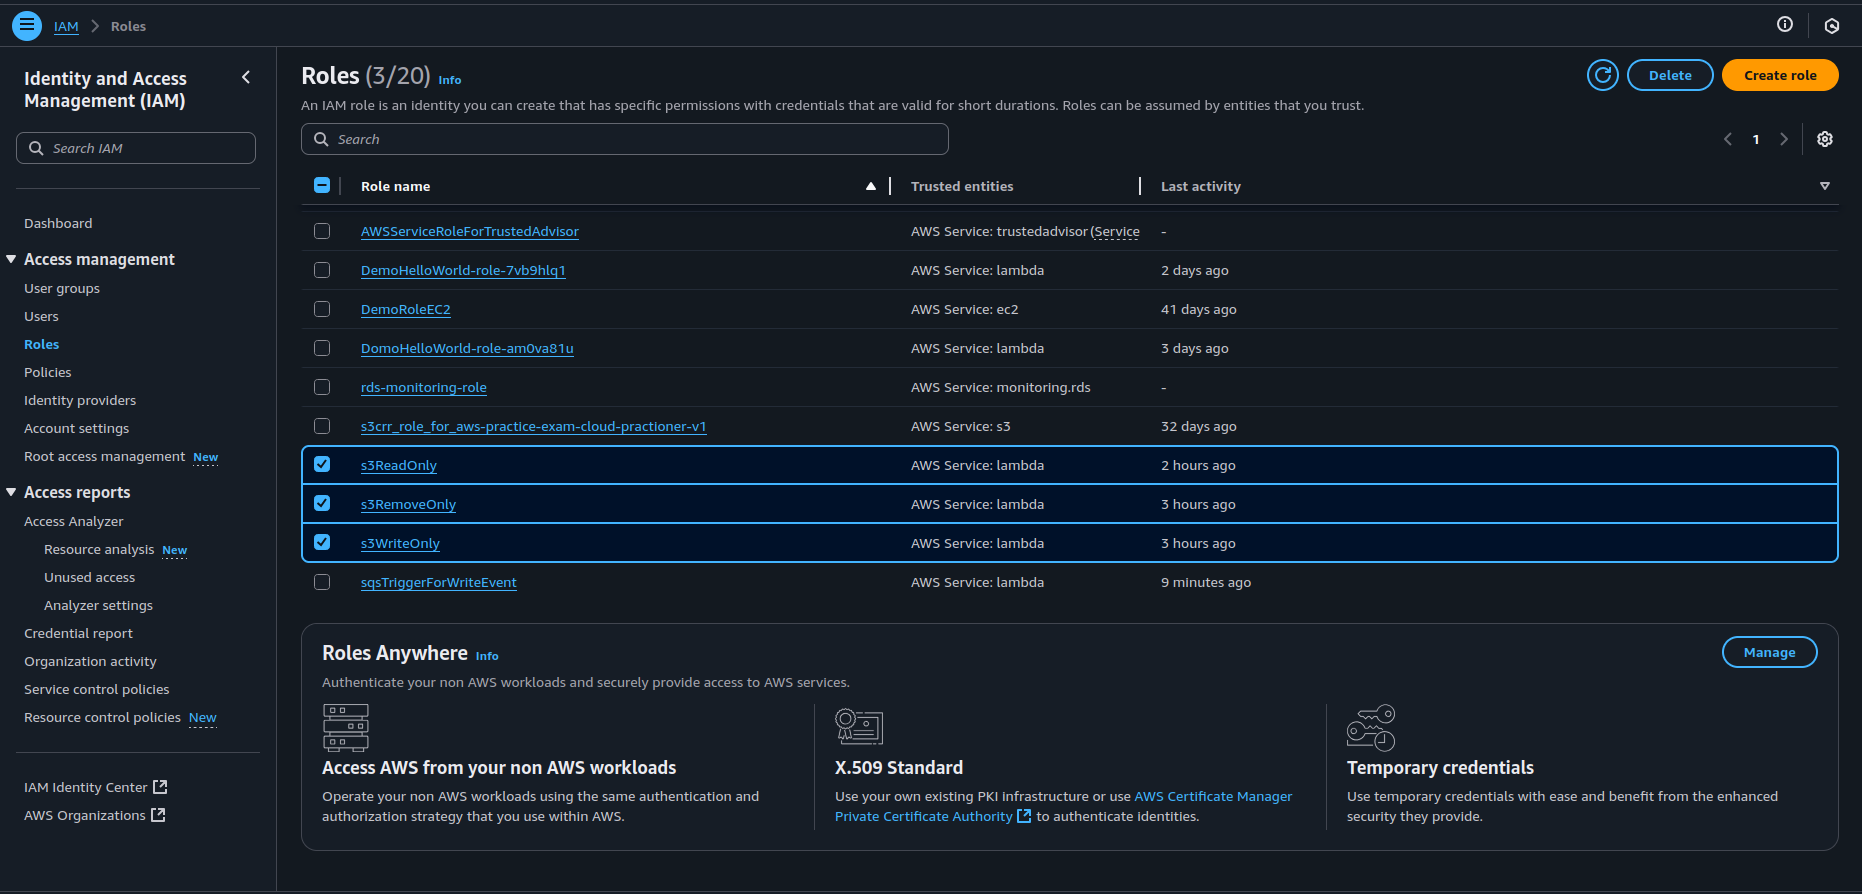This screenshot has height=894, width=1862.
Task: Open Policies in the sidebar
Action: click(x=48, y=372)
